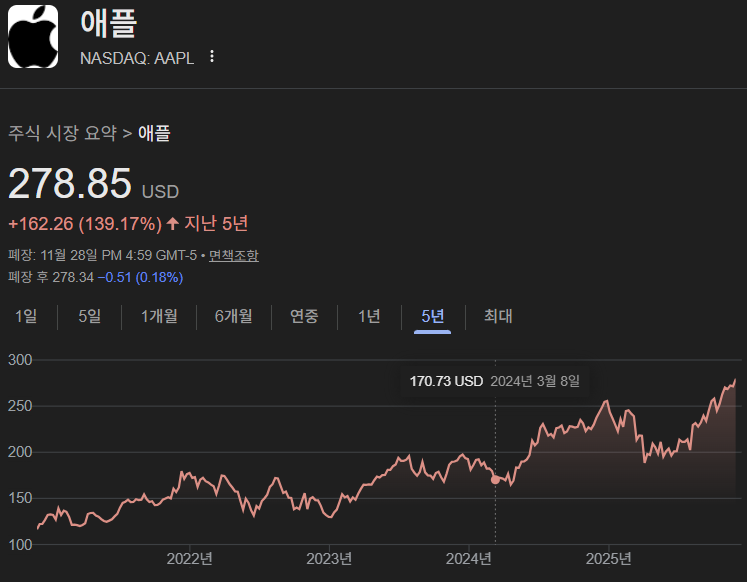Click the 애플 company title

click(x=109, y=23)
